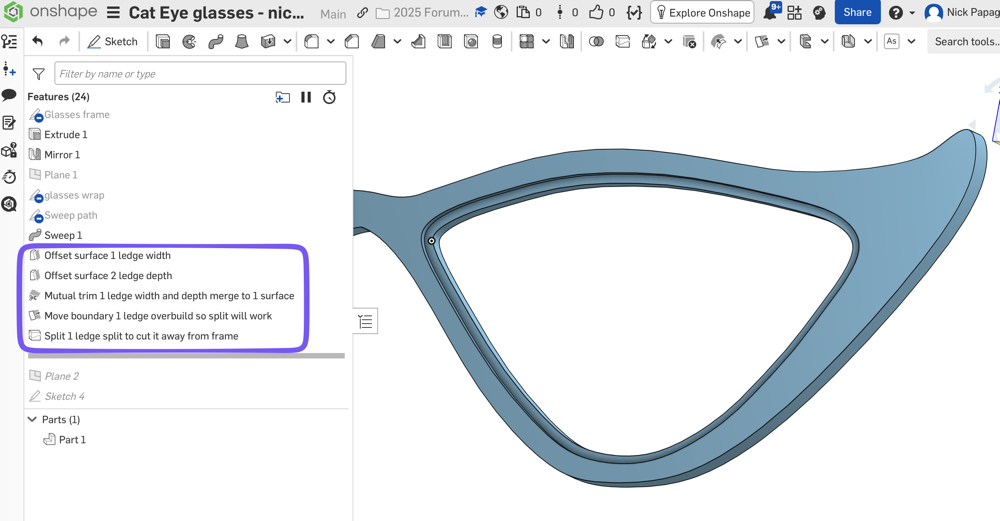Image resolution: width=1000 pixels, height=521 pixels.
Task: Open the 2025 Forum folder breadcrumb
Action: [422, 13]
